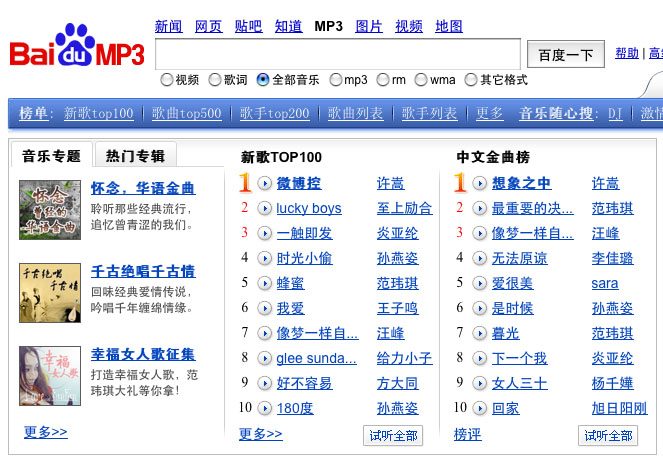This screenshot has width=663, height=462.
Task: Play the song 蜂蜜
Action: 265,283
